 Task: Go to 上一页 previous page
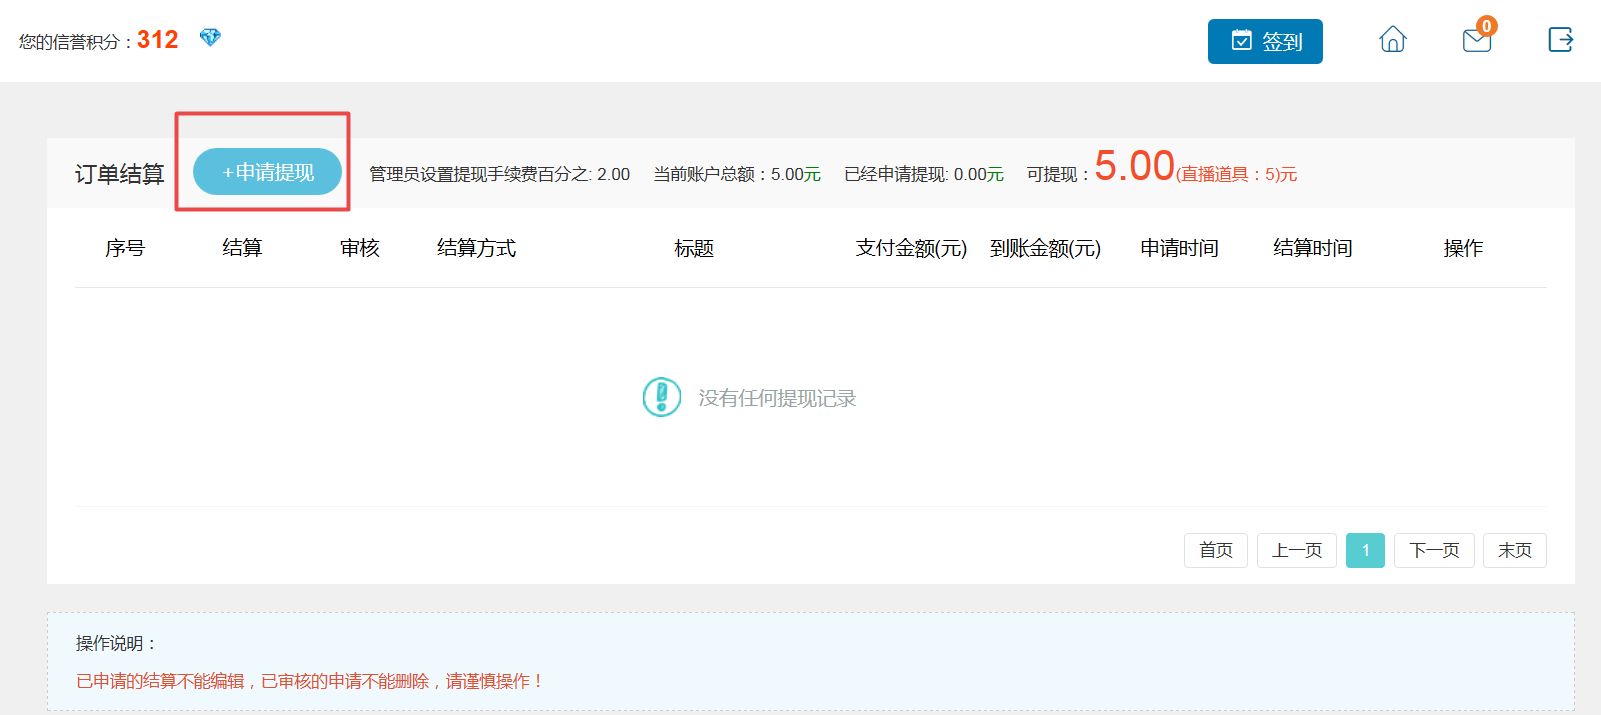coord(1297,550)
